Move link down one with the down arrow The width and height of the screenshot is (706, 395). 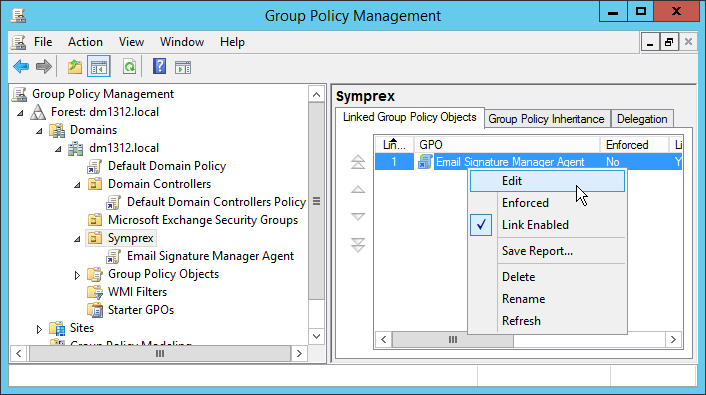coord(358,217)
